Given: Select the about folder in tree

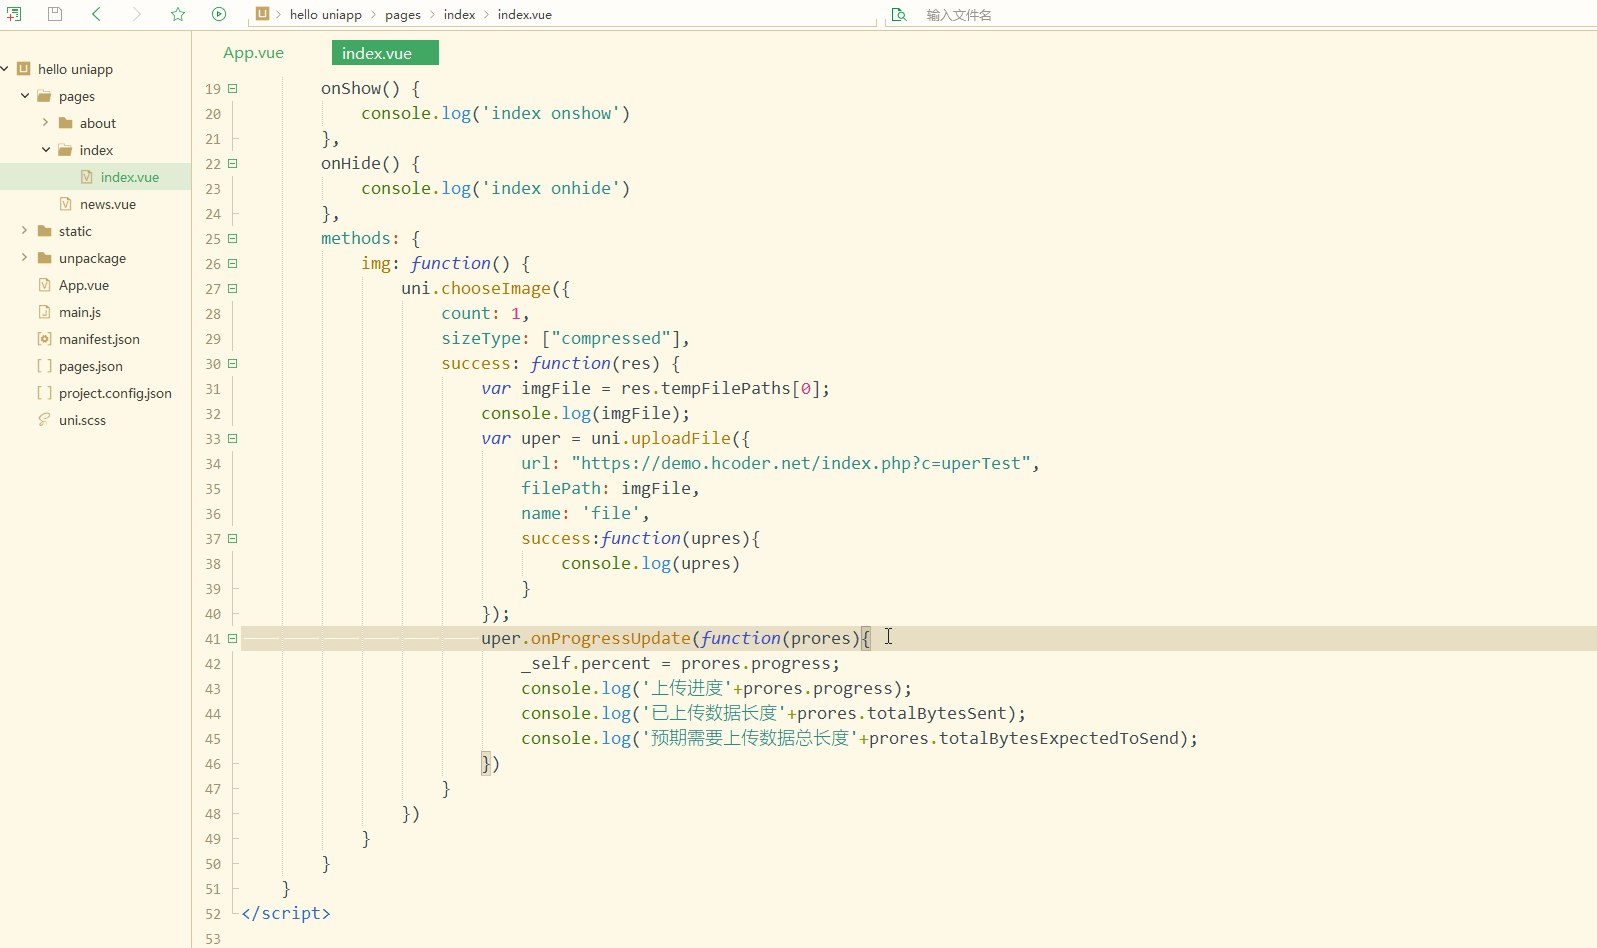Looking at the screenshot, I should click(98, 123).
